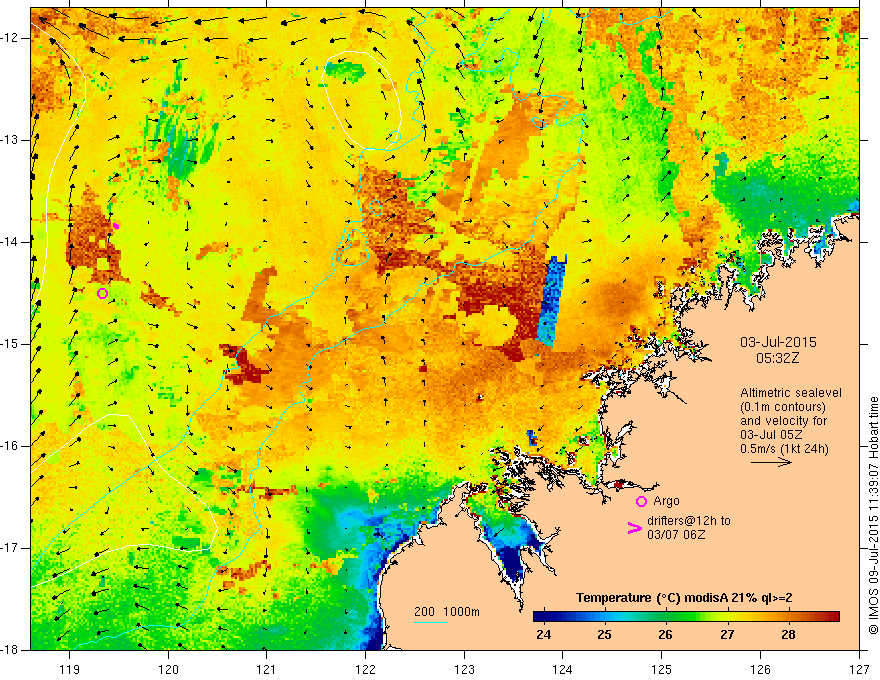Click the latitude axis label '-17'

pos(11,548)
